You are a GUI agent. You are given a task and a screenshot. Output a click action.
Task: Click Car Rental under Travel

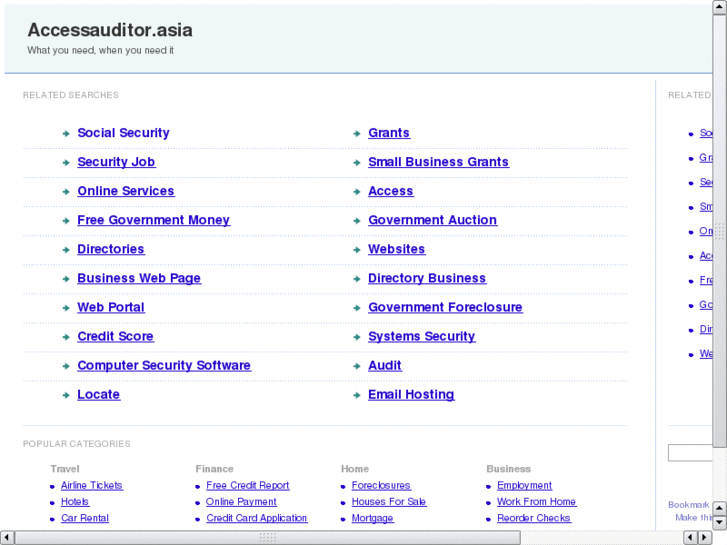[85, 518]
